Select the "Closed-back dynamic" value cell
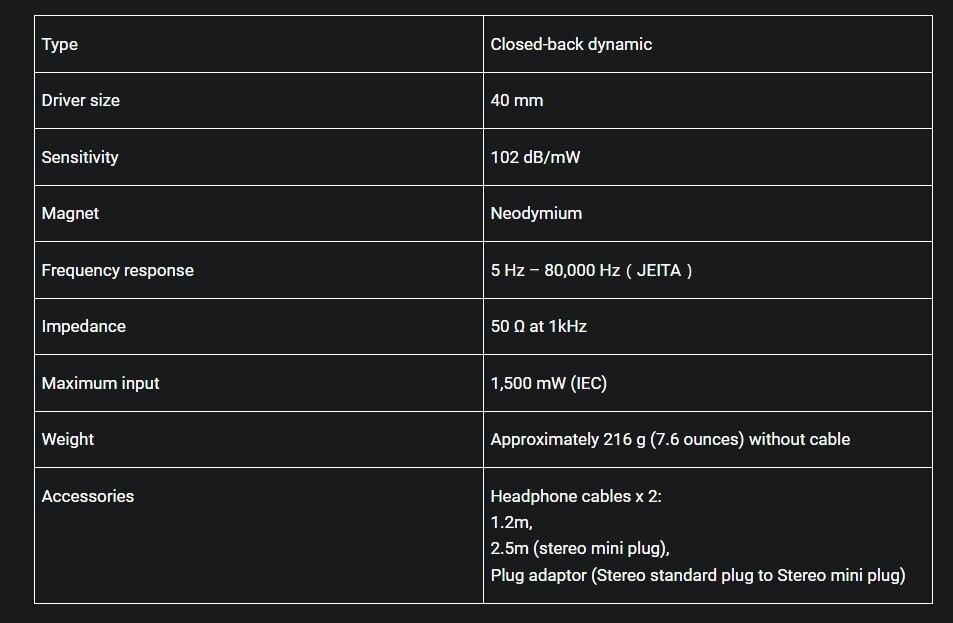Viewport: 953px width, 623px height. point(571,44)
